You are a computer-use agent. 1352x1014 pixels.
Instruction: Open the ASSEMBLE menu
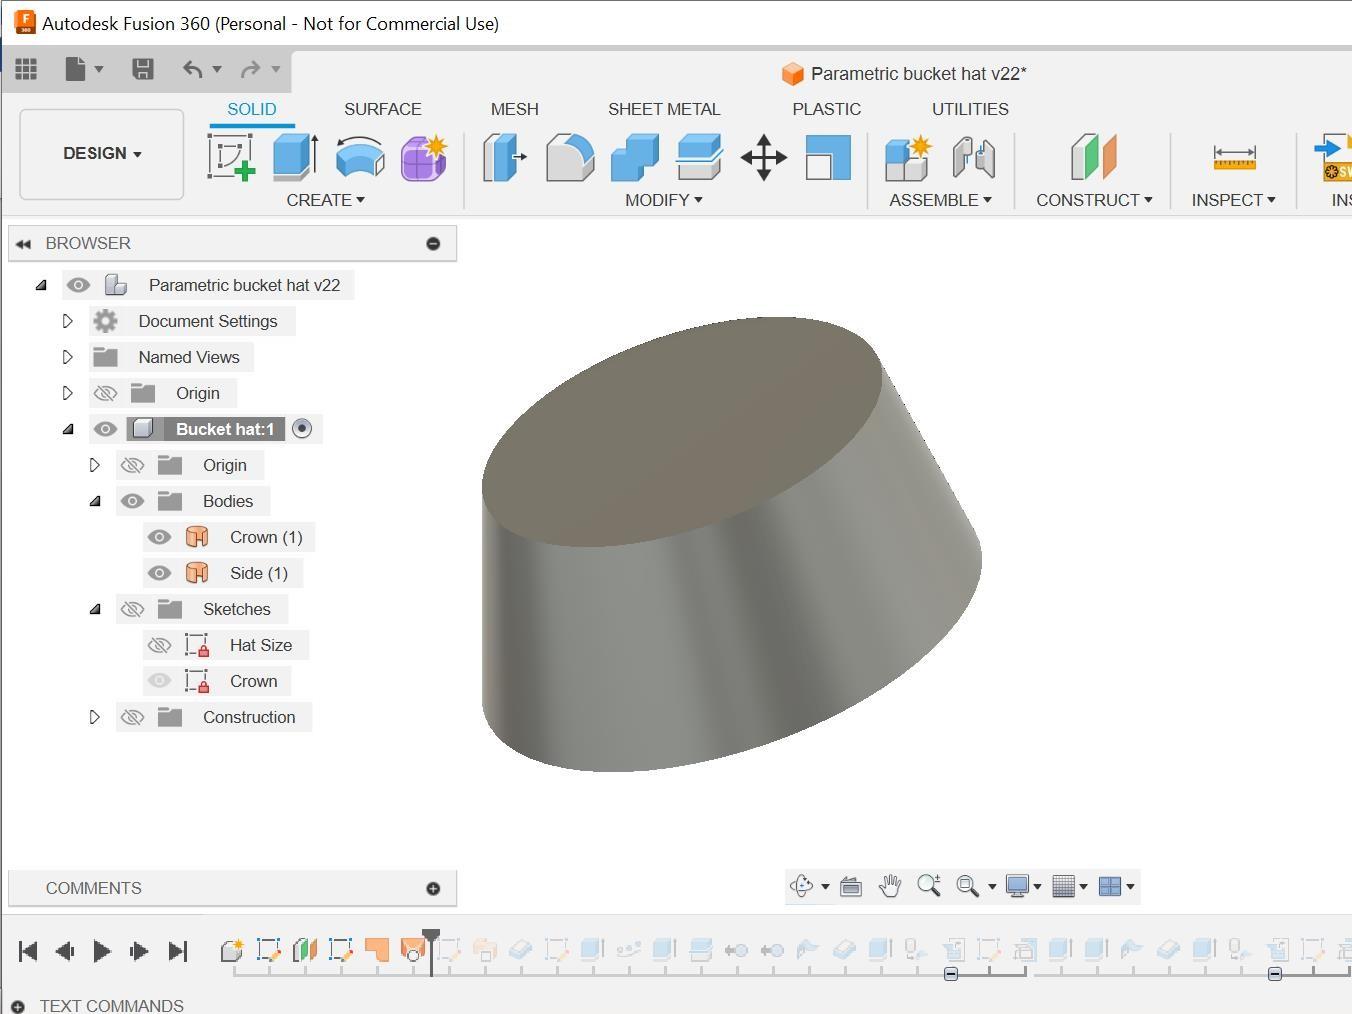(x=941, y=200)
